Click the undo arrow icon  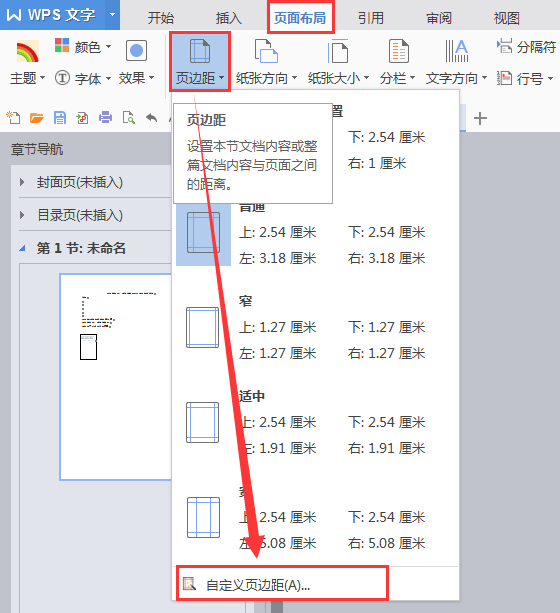coord(151,117)
